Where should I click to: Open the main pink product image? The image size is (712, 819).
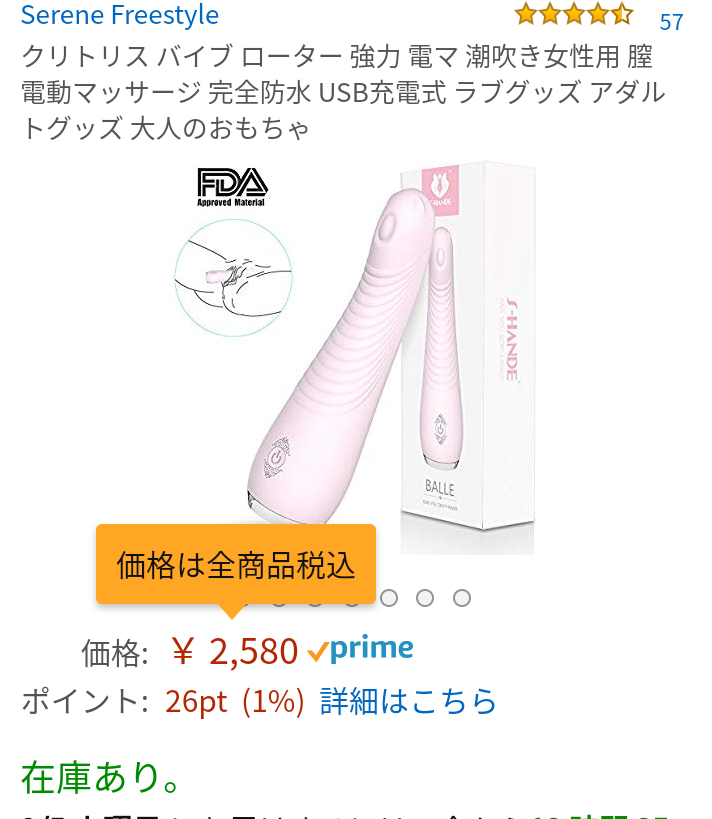[340, 355]
